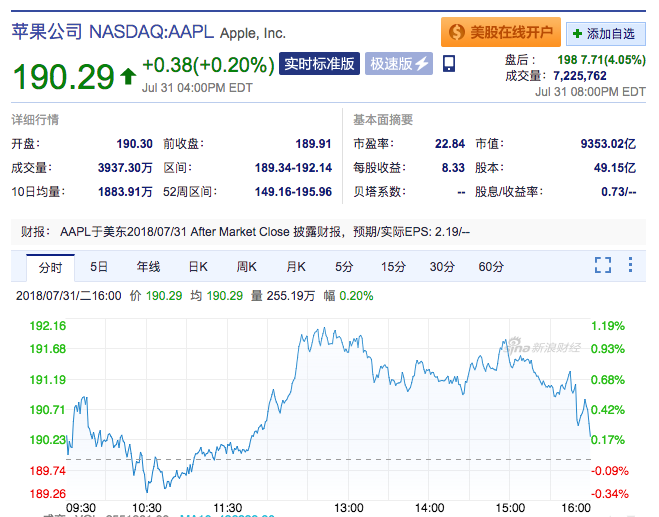Click the 1.19% right-axis label
659x517 pixels.
tap(608, 326)
